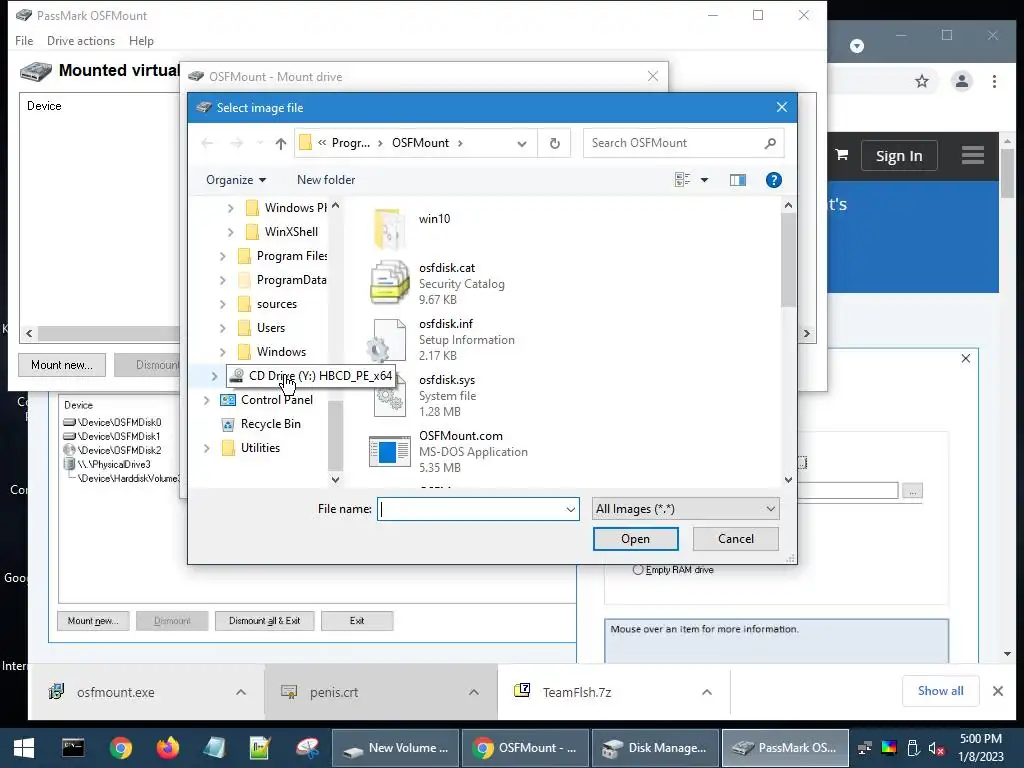The width and height of the screenshot is (1024, 768).
Task: Click search magnifier in Search OSFMount box
Action: 770,143
